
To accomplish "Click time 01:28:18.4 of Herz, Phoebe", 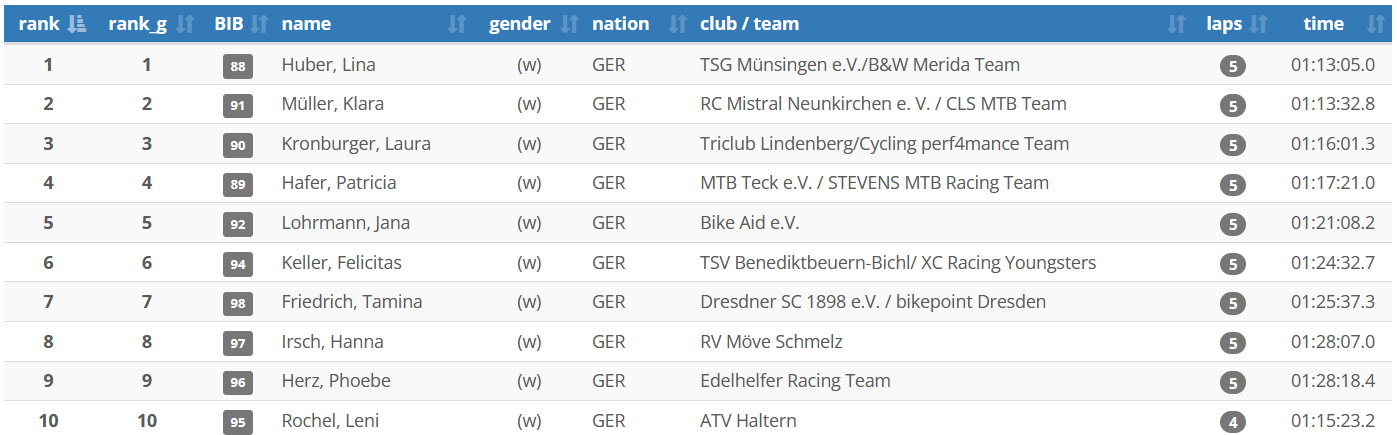I will click(1333, 381).
